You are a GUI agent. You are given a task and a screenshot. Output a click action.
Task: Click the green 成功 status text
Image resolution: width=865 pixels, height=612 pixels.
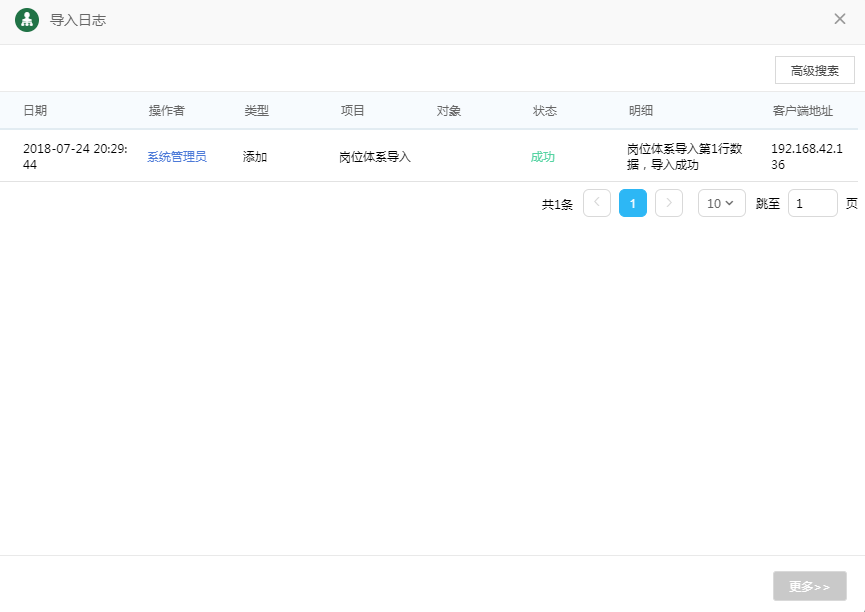pyautogui.click(x=543, y=157)
